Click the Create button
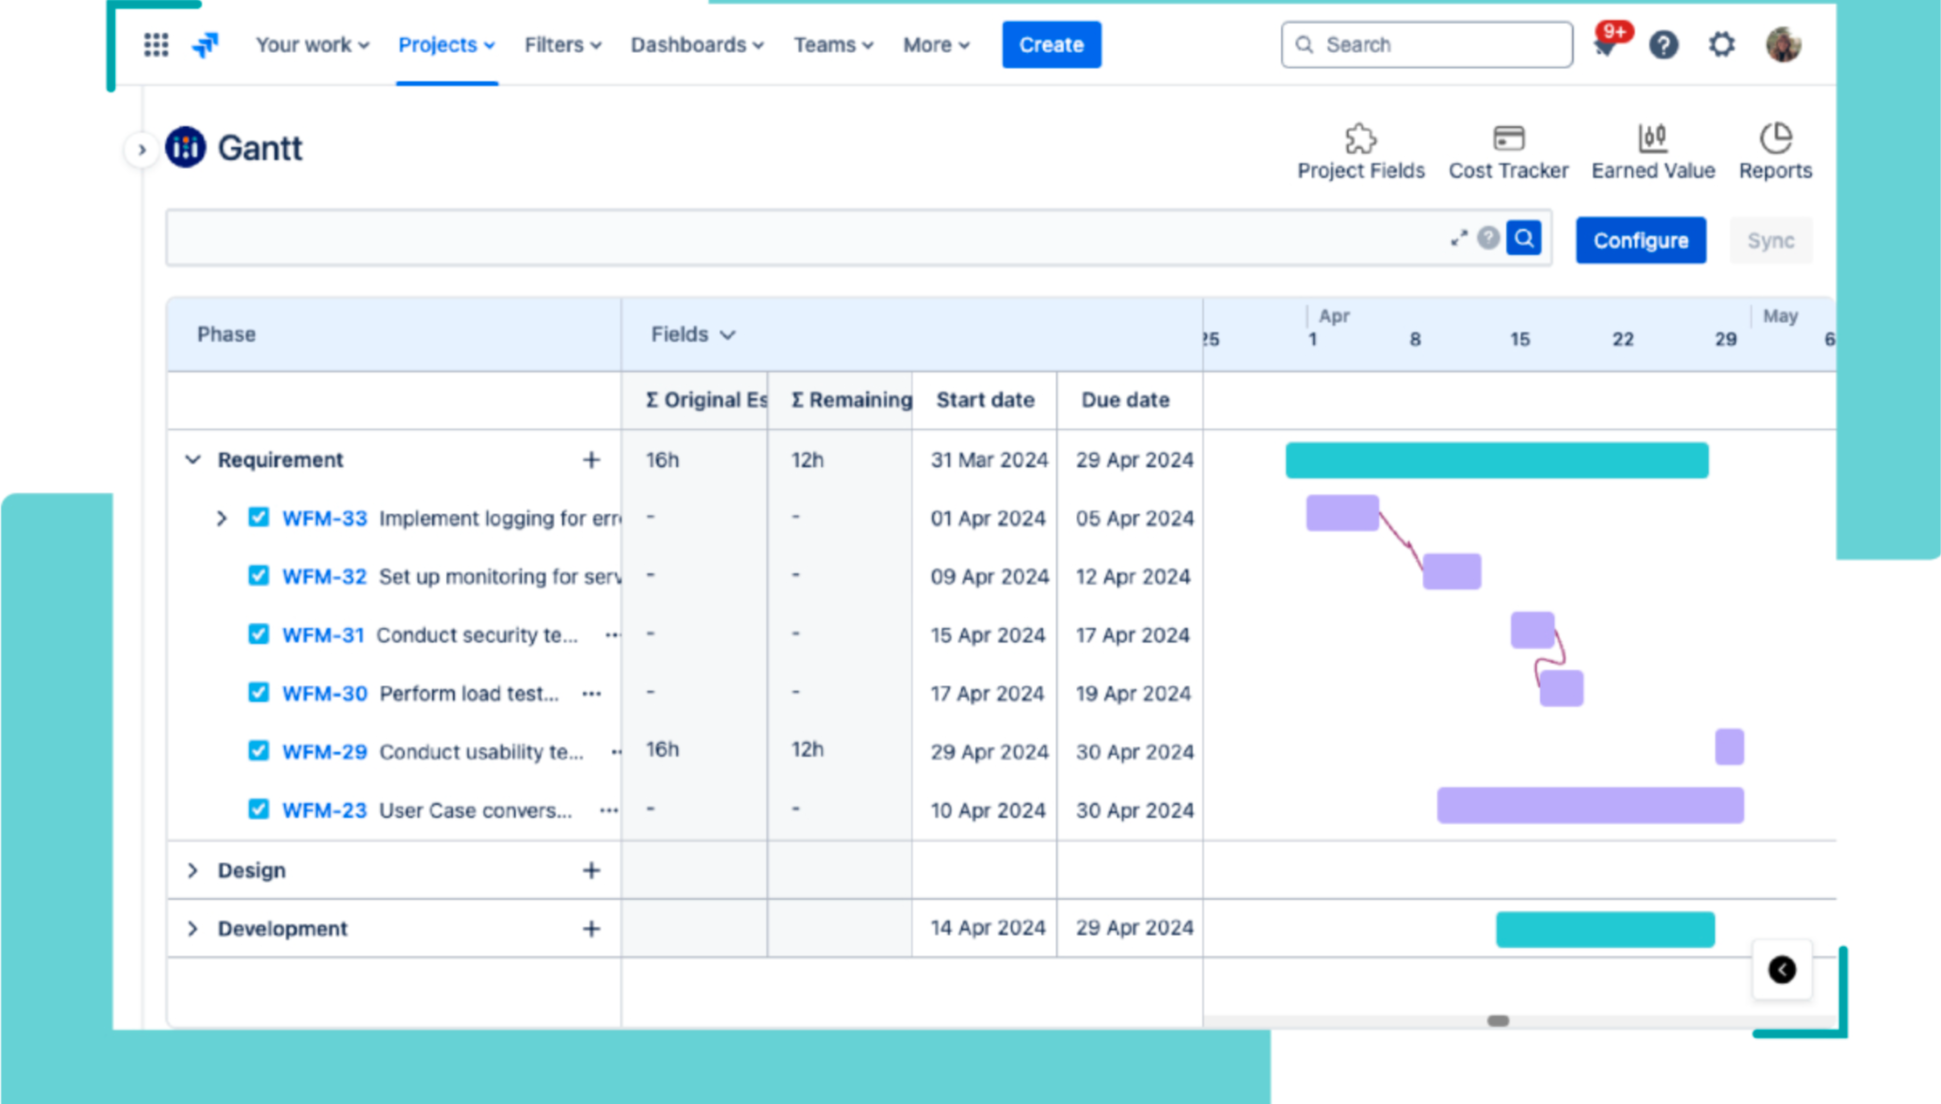The width and height of the screenshot is (1941, 1104). [1051, 45]
